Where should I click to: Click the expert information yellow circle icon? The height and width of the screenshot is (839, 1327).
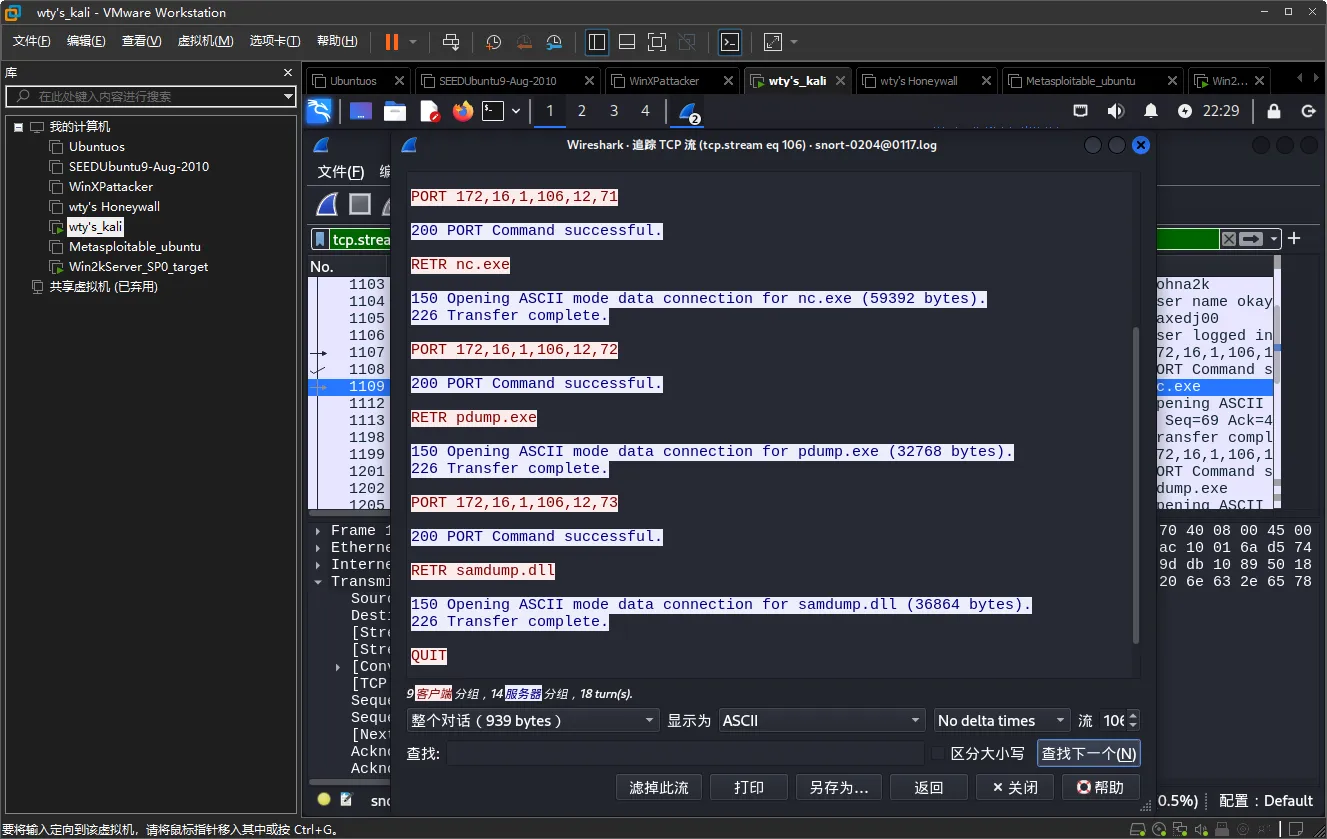(x=324, y=799)
